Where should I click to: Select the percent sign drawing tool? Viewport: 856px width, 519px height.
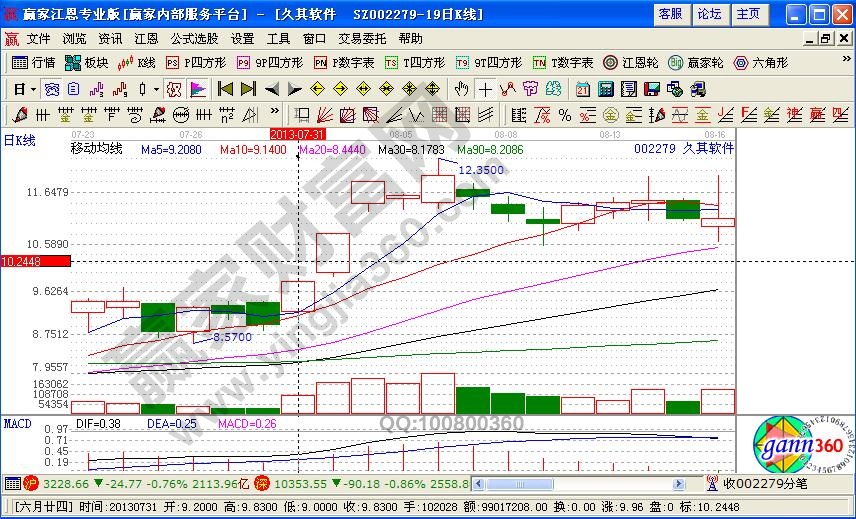[564, 115]
